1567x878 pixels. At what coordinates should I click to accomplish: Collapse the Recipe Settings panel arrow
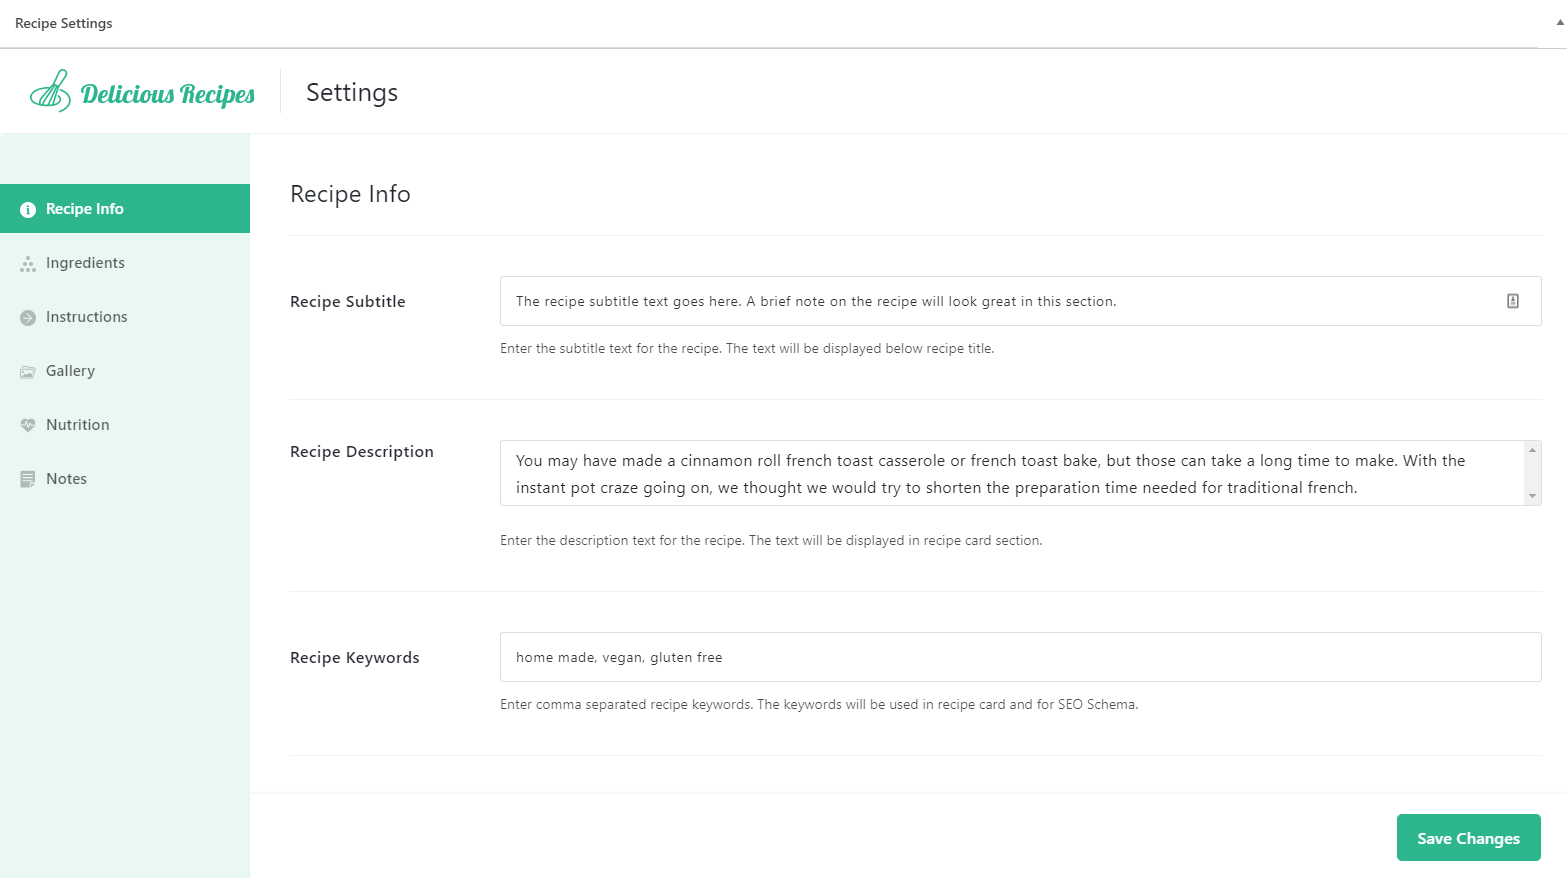(x=1559, y=22)
